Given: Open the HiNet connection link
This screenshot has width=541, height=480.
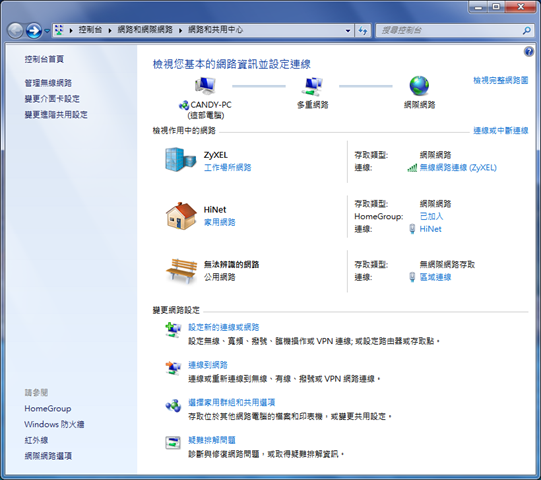Looking at the screenshot, I should click(430, 229).
